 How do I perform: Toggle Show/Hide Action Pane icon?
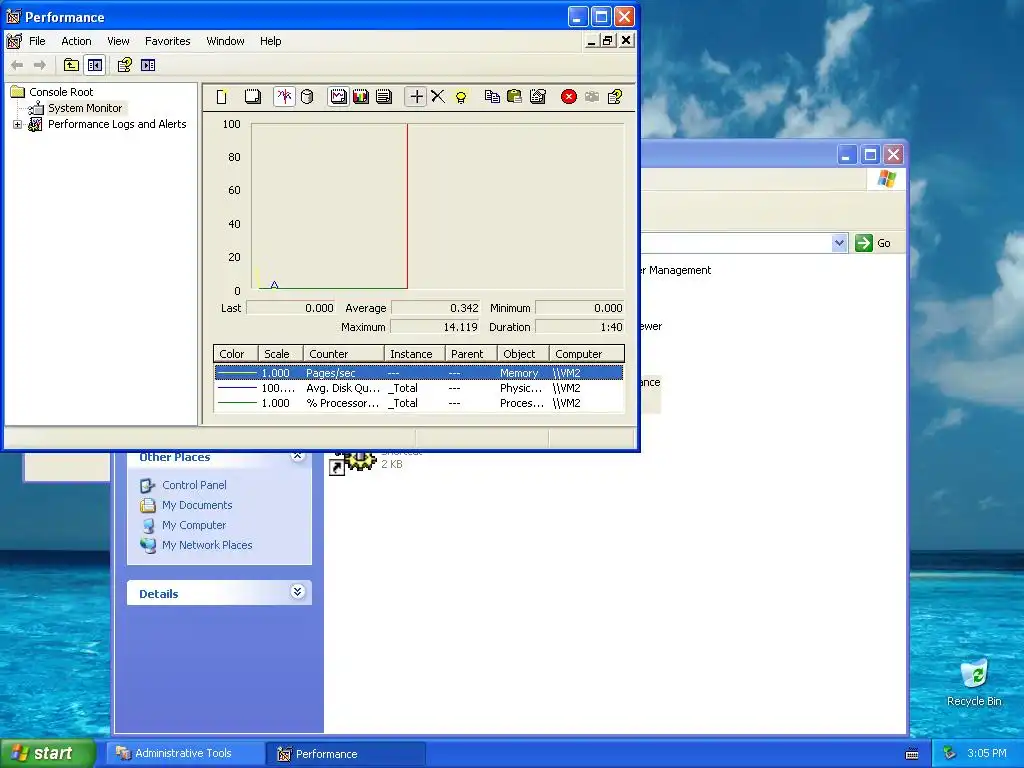(x=148, y=65)
